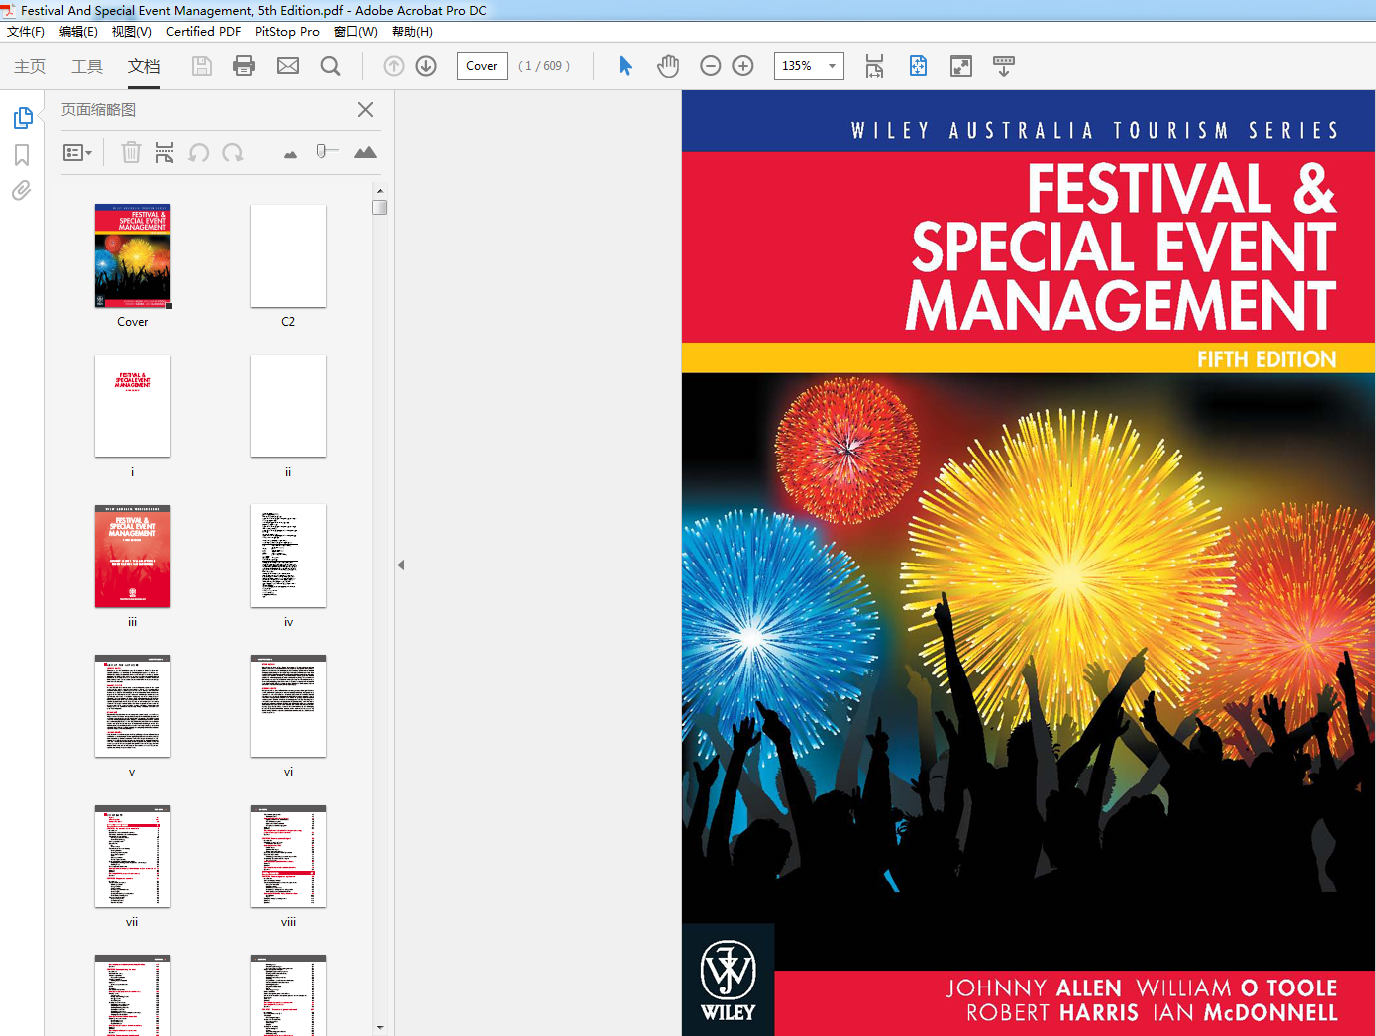Image resolution: width=1376 pixels, height=1036 pixels.
Task: Close the page thumbnails panel
Action: (x=366, y=110)
